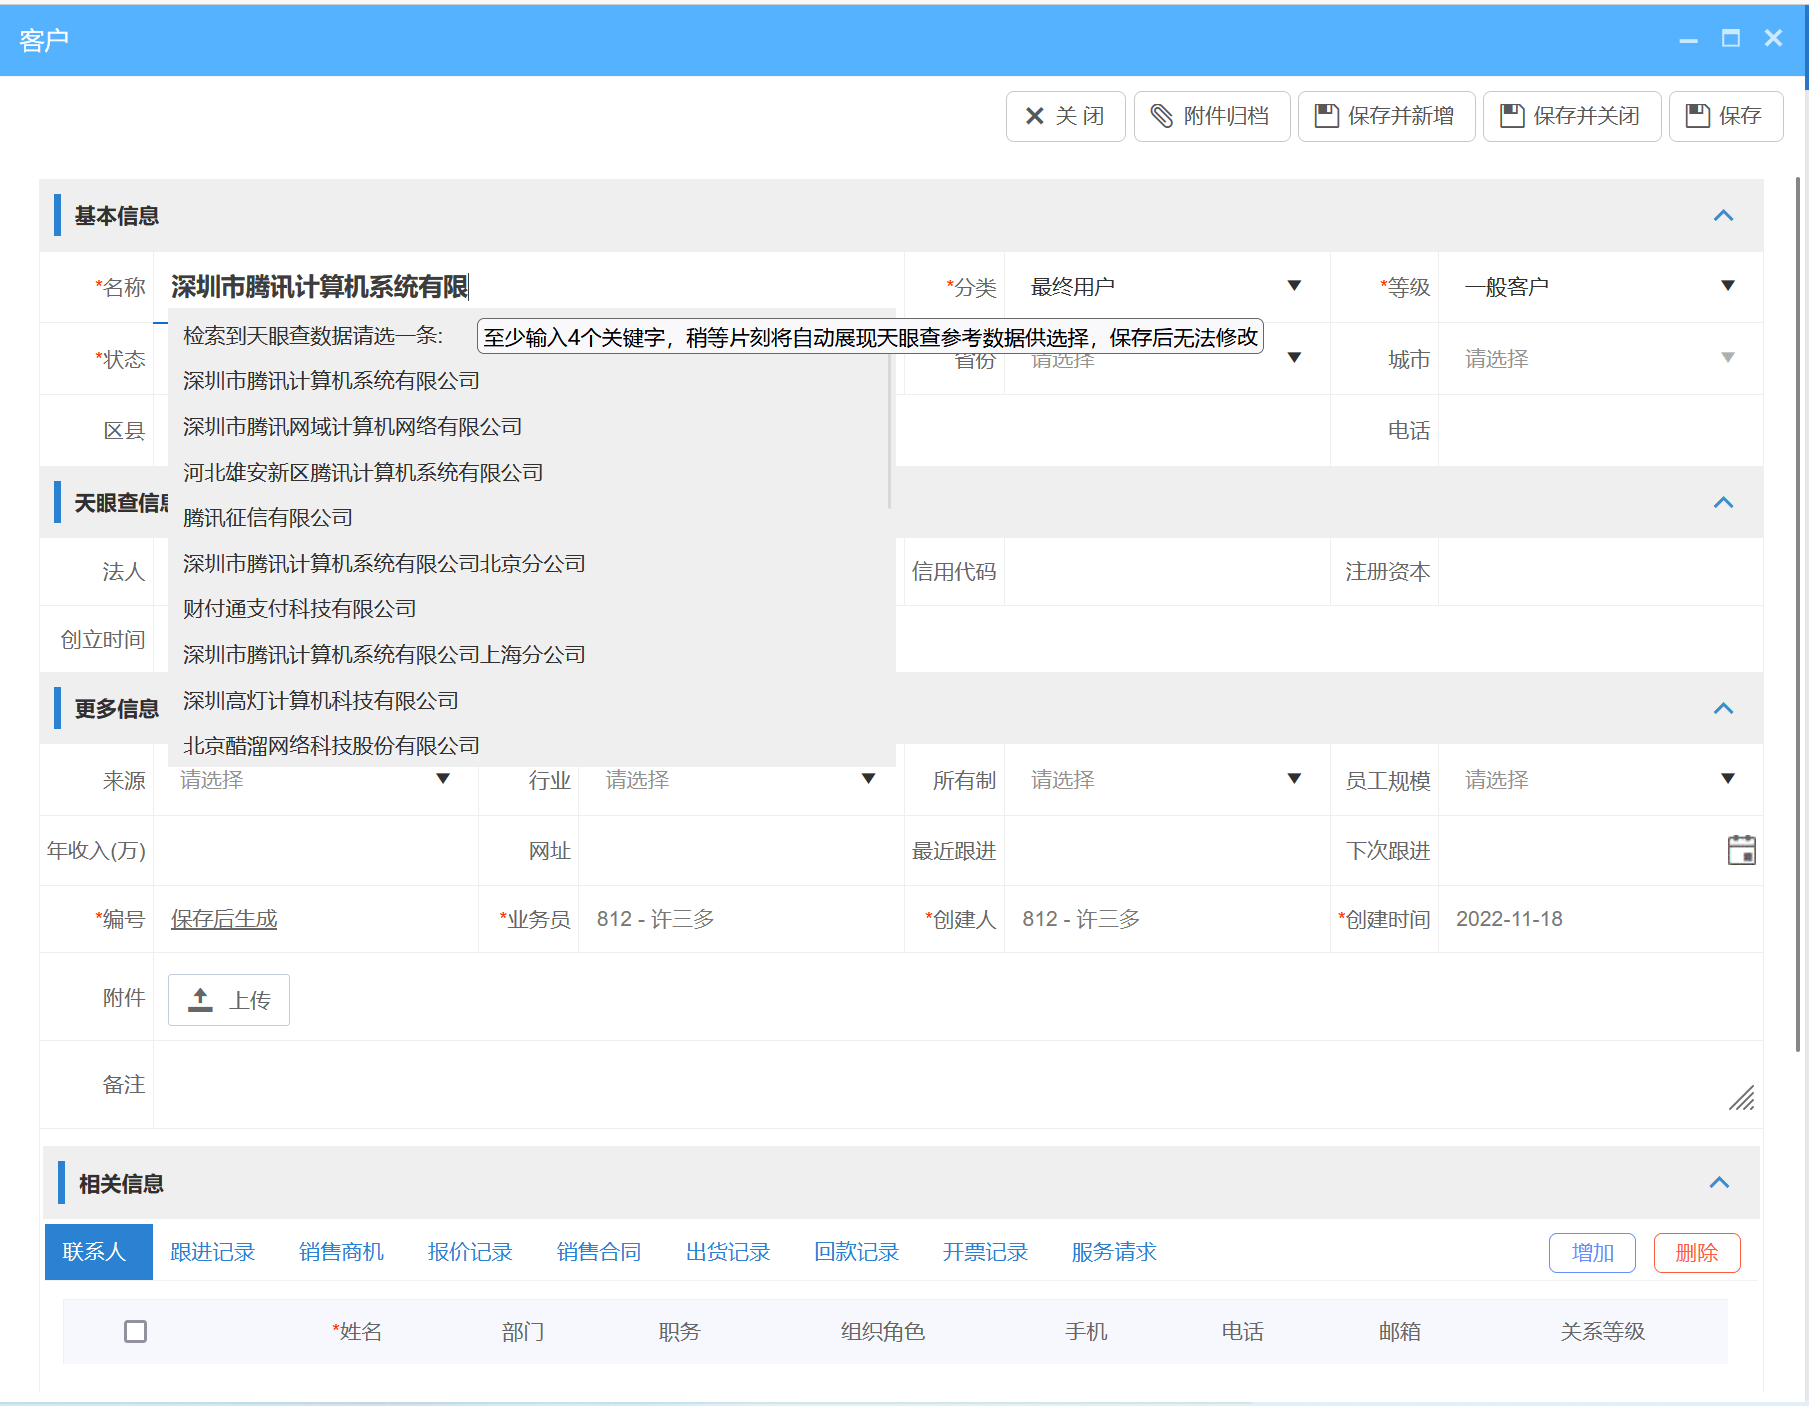
Task: Tick the contact table header checkbox
Action: 136,1332
